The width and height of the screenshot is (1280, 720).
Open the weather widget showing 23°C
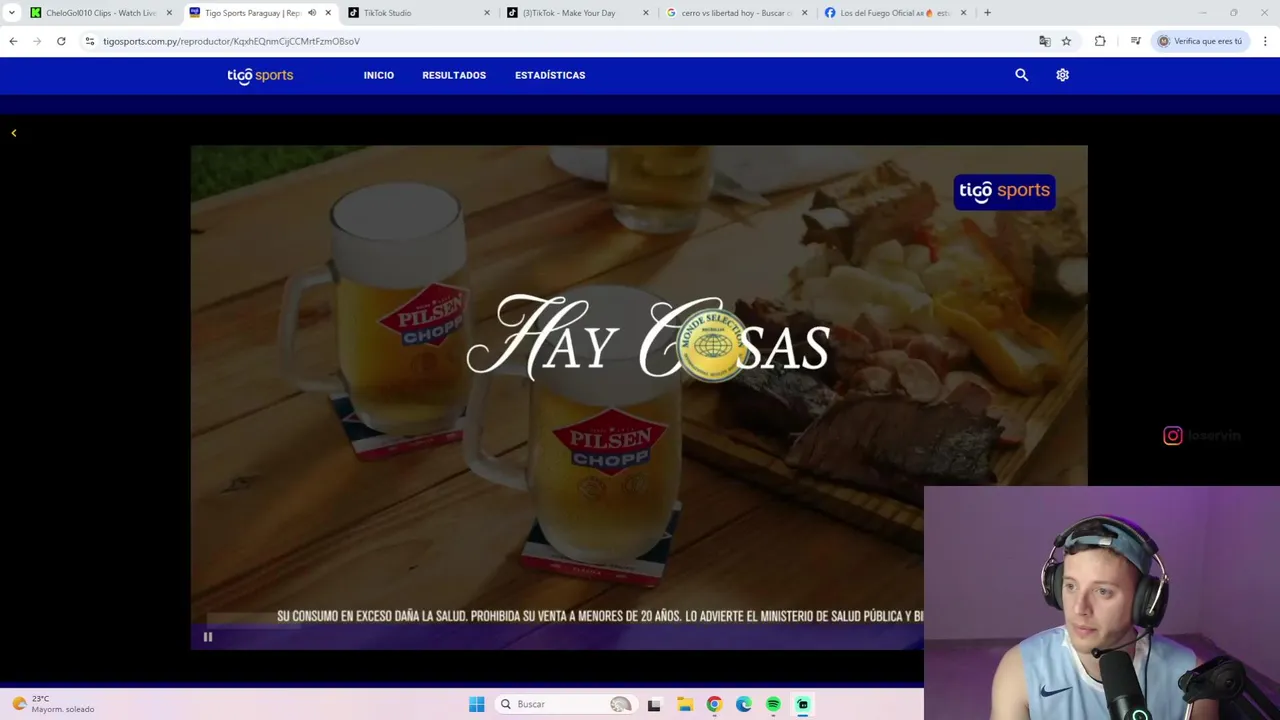(53, 704)
